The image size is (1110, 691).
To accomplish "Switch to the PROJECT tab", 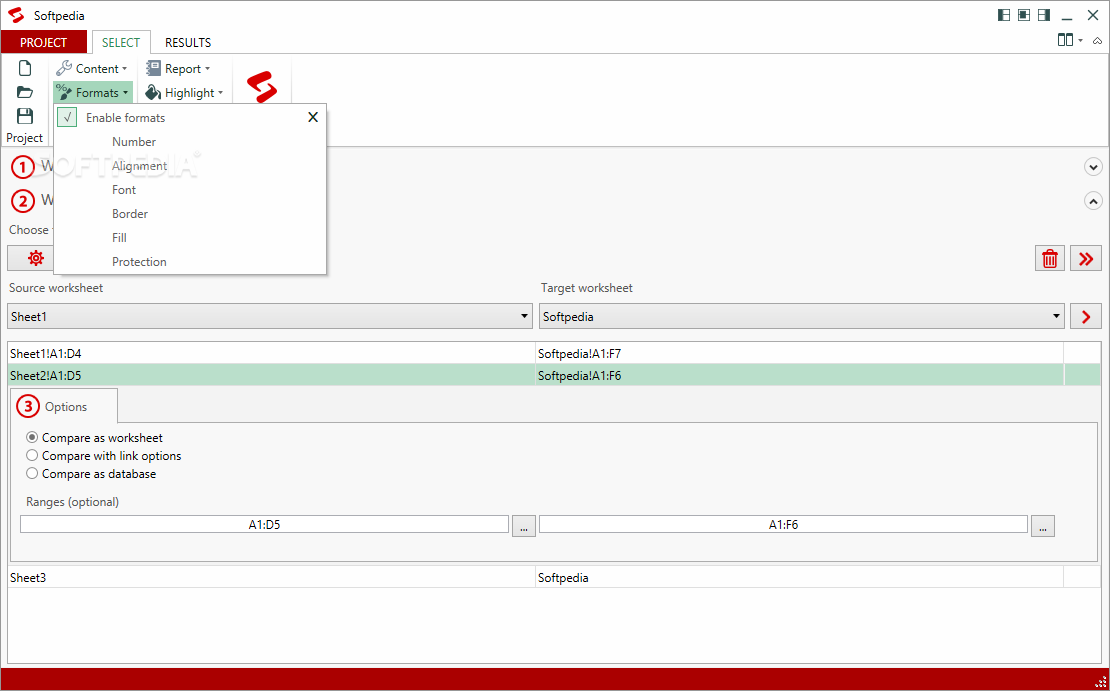I will [x=43, y=42].
